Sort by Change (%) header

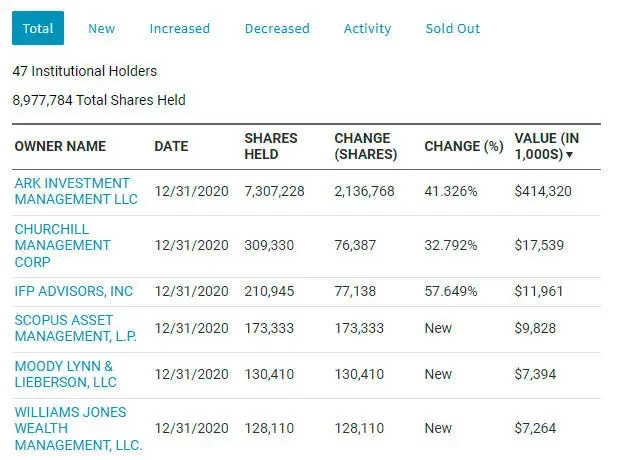pos(463,146)
